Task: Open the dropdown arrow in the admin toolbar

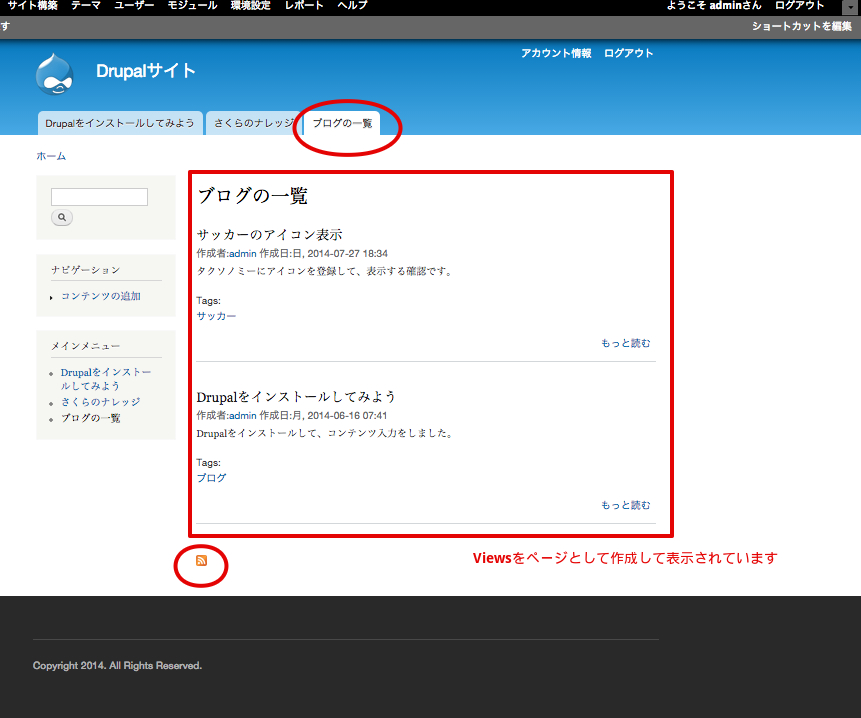Action: tap(851, 6)
